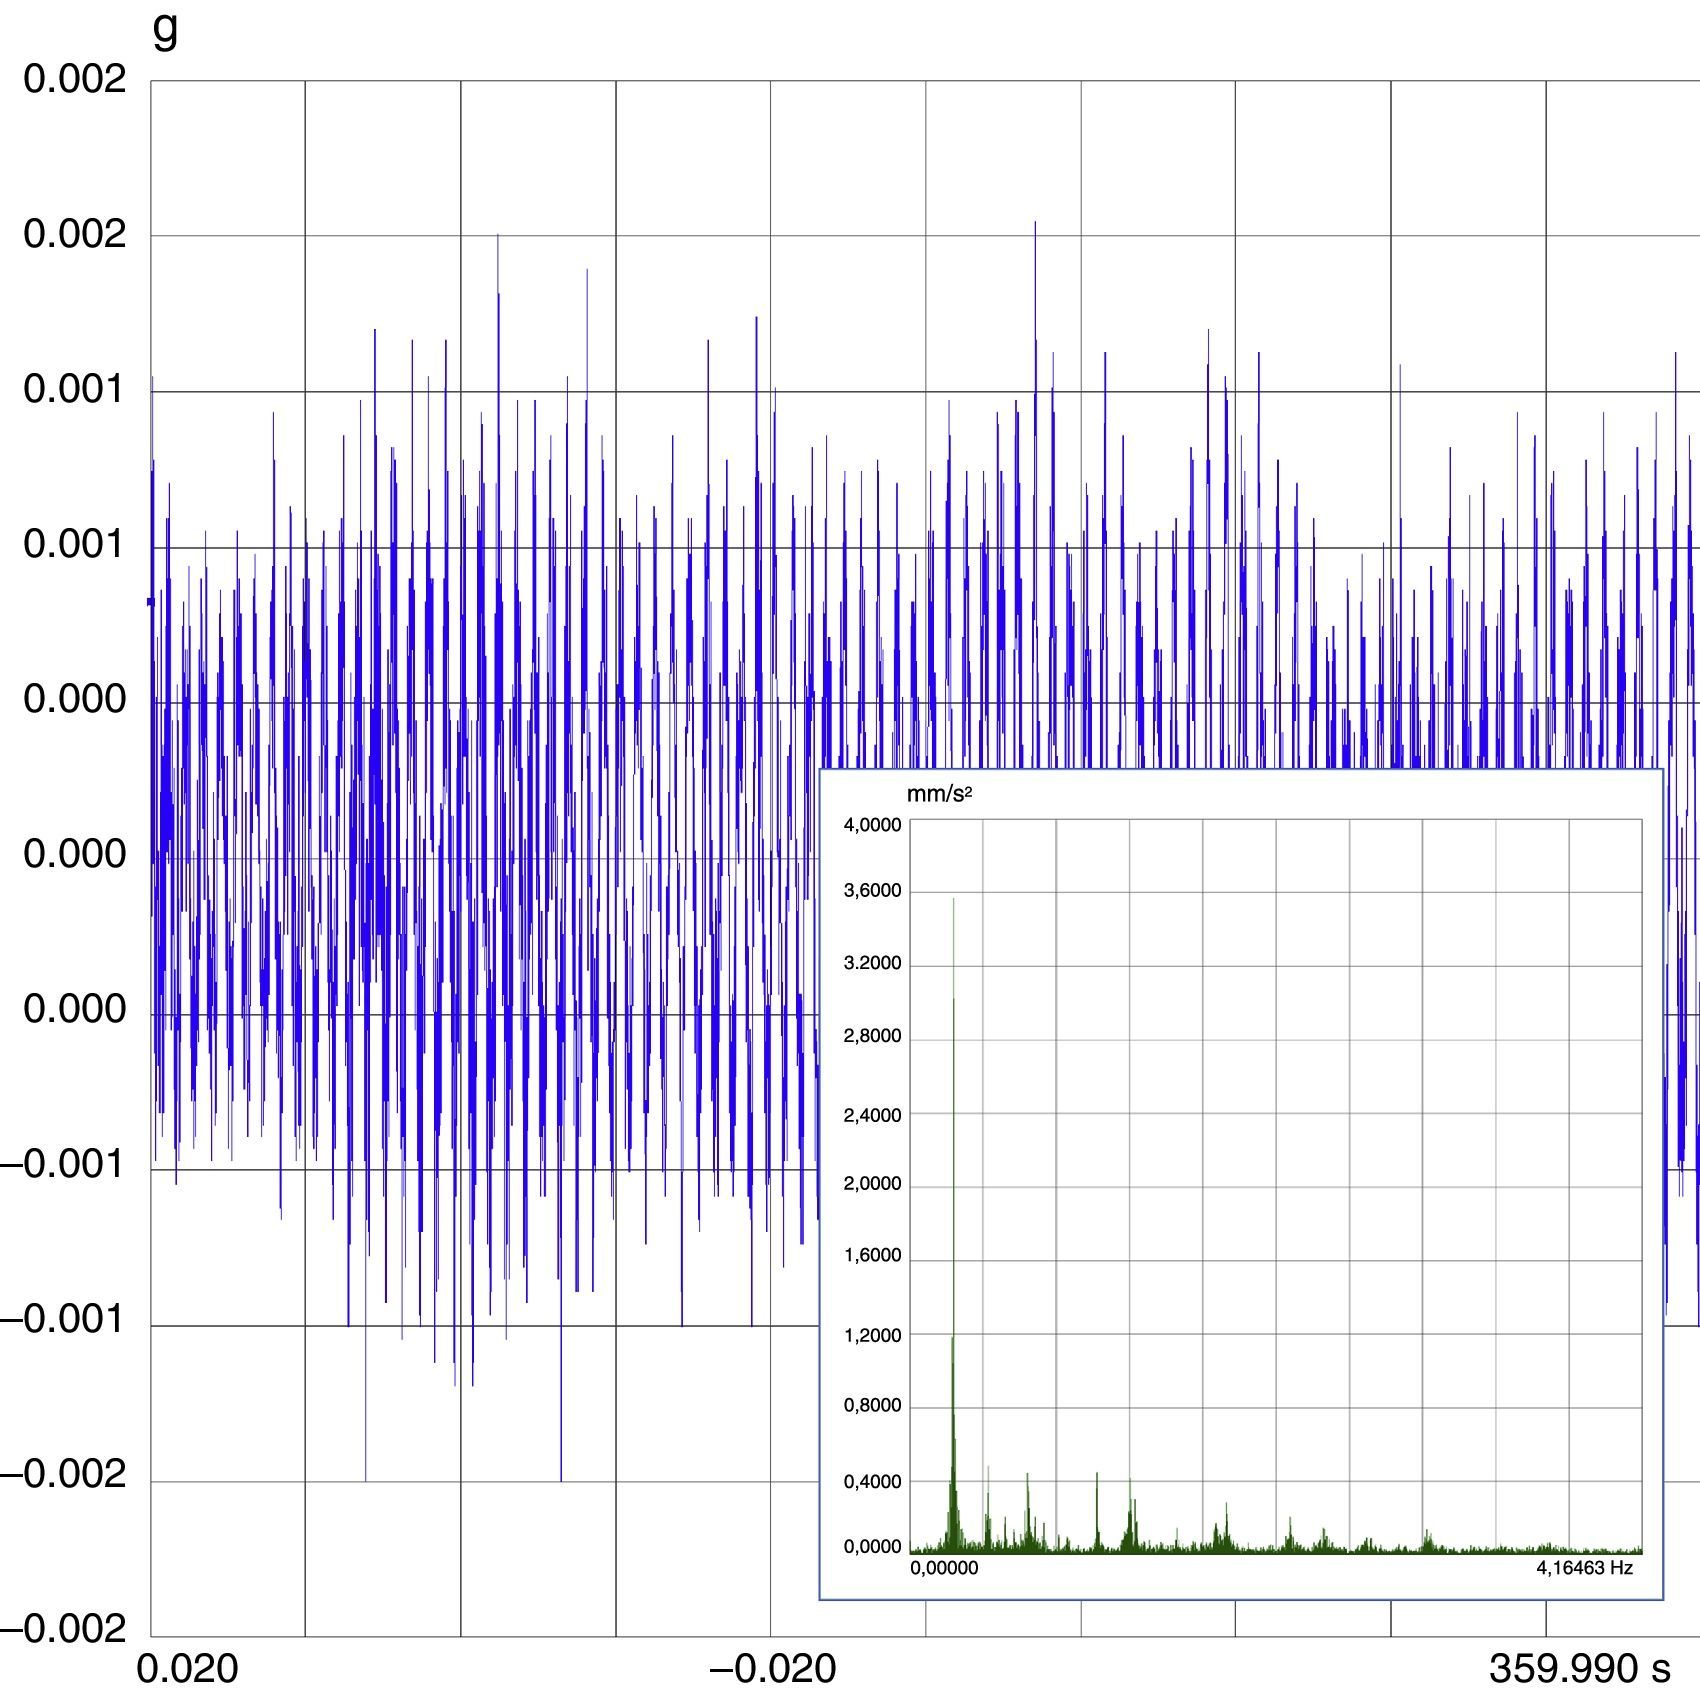Click the "2,0000" spectrum axis label
The height and width of the screenshot is (1691, 1700).
click(x=872, y=1184)
